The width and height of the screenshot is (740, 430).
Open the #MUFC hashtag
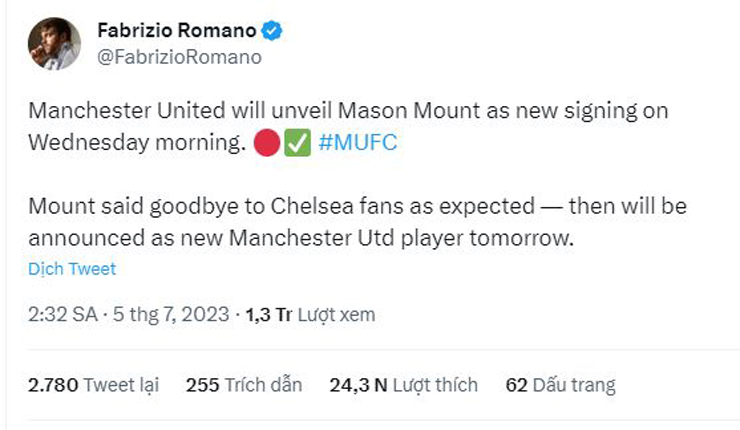[357, 142]
